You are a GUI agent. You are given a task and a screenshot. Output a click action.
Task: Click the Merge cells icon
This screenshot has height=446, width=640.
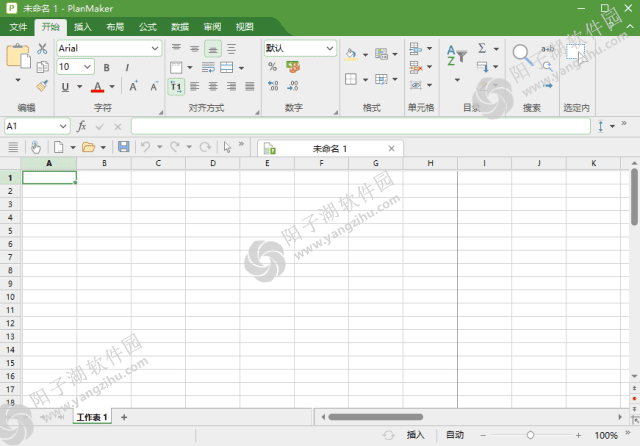pyautogui.click(x=227, y=67)
